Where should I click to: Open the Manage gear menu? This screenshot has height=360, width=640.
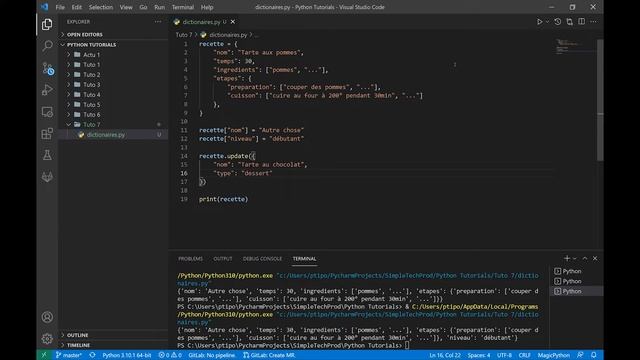tap(47, 338)
